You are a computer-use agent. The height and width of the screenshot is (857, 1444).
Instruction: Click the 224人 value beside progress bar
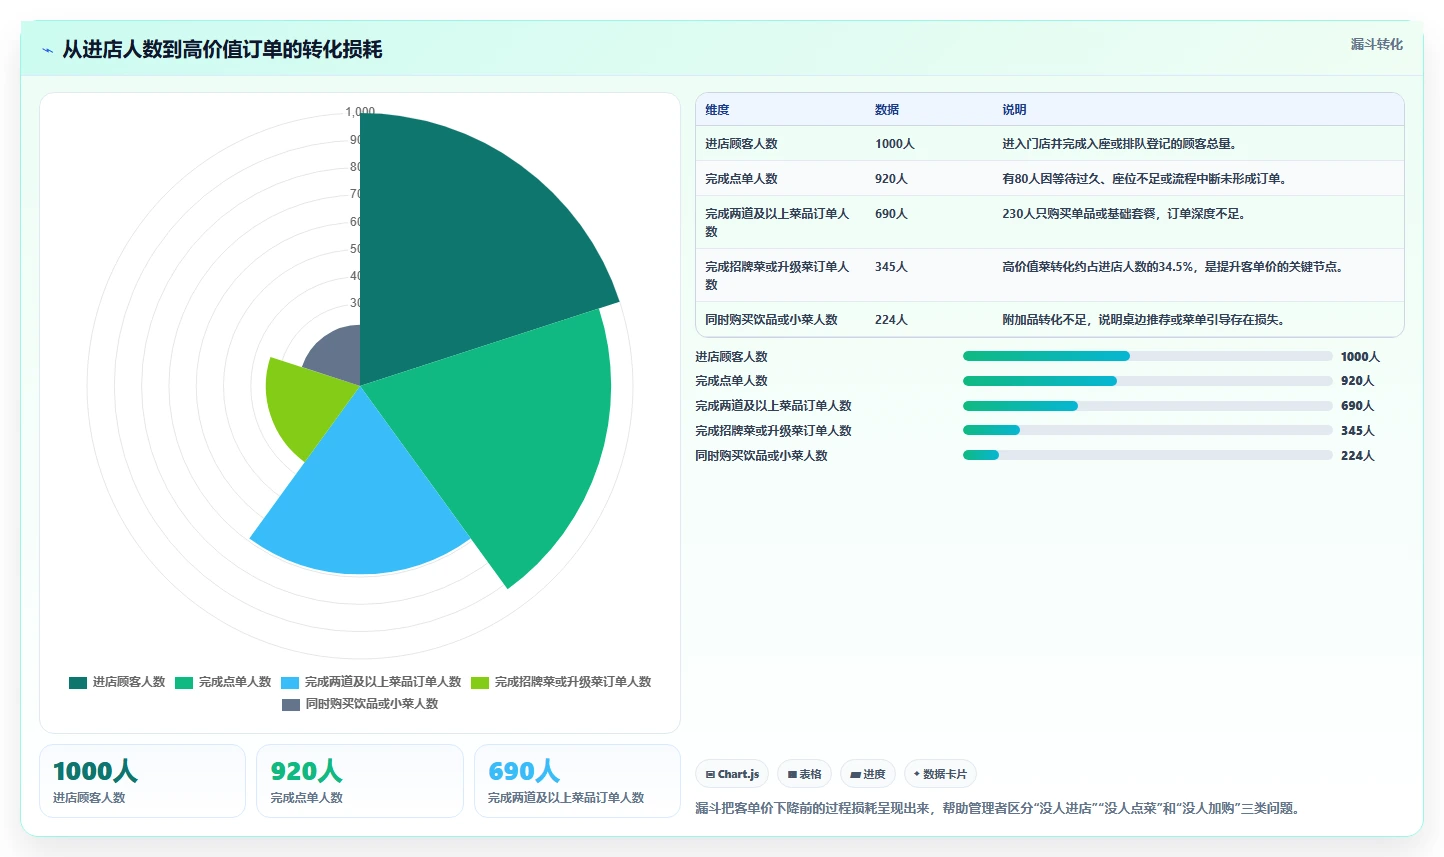[1357, 456]
